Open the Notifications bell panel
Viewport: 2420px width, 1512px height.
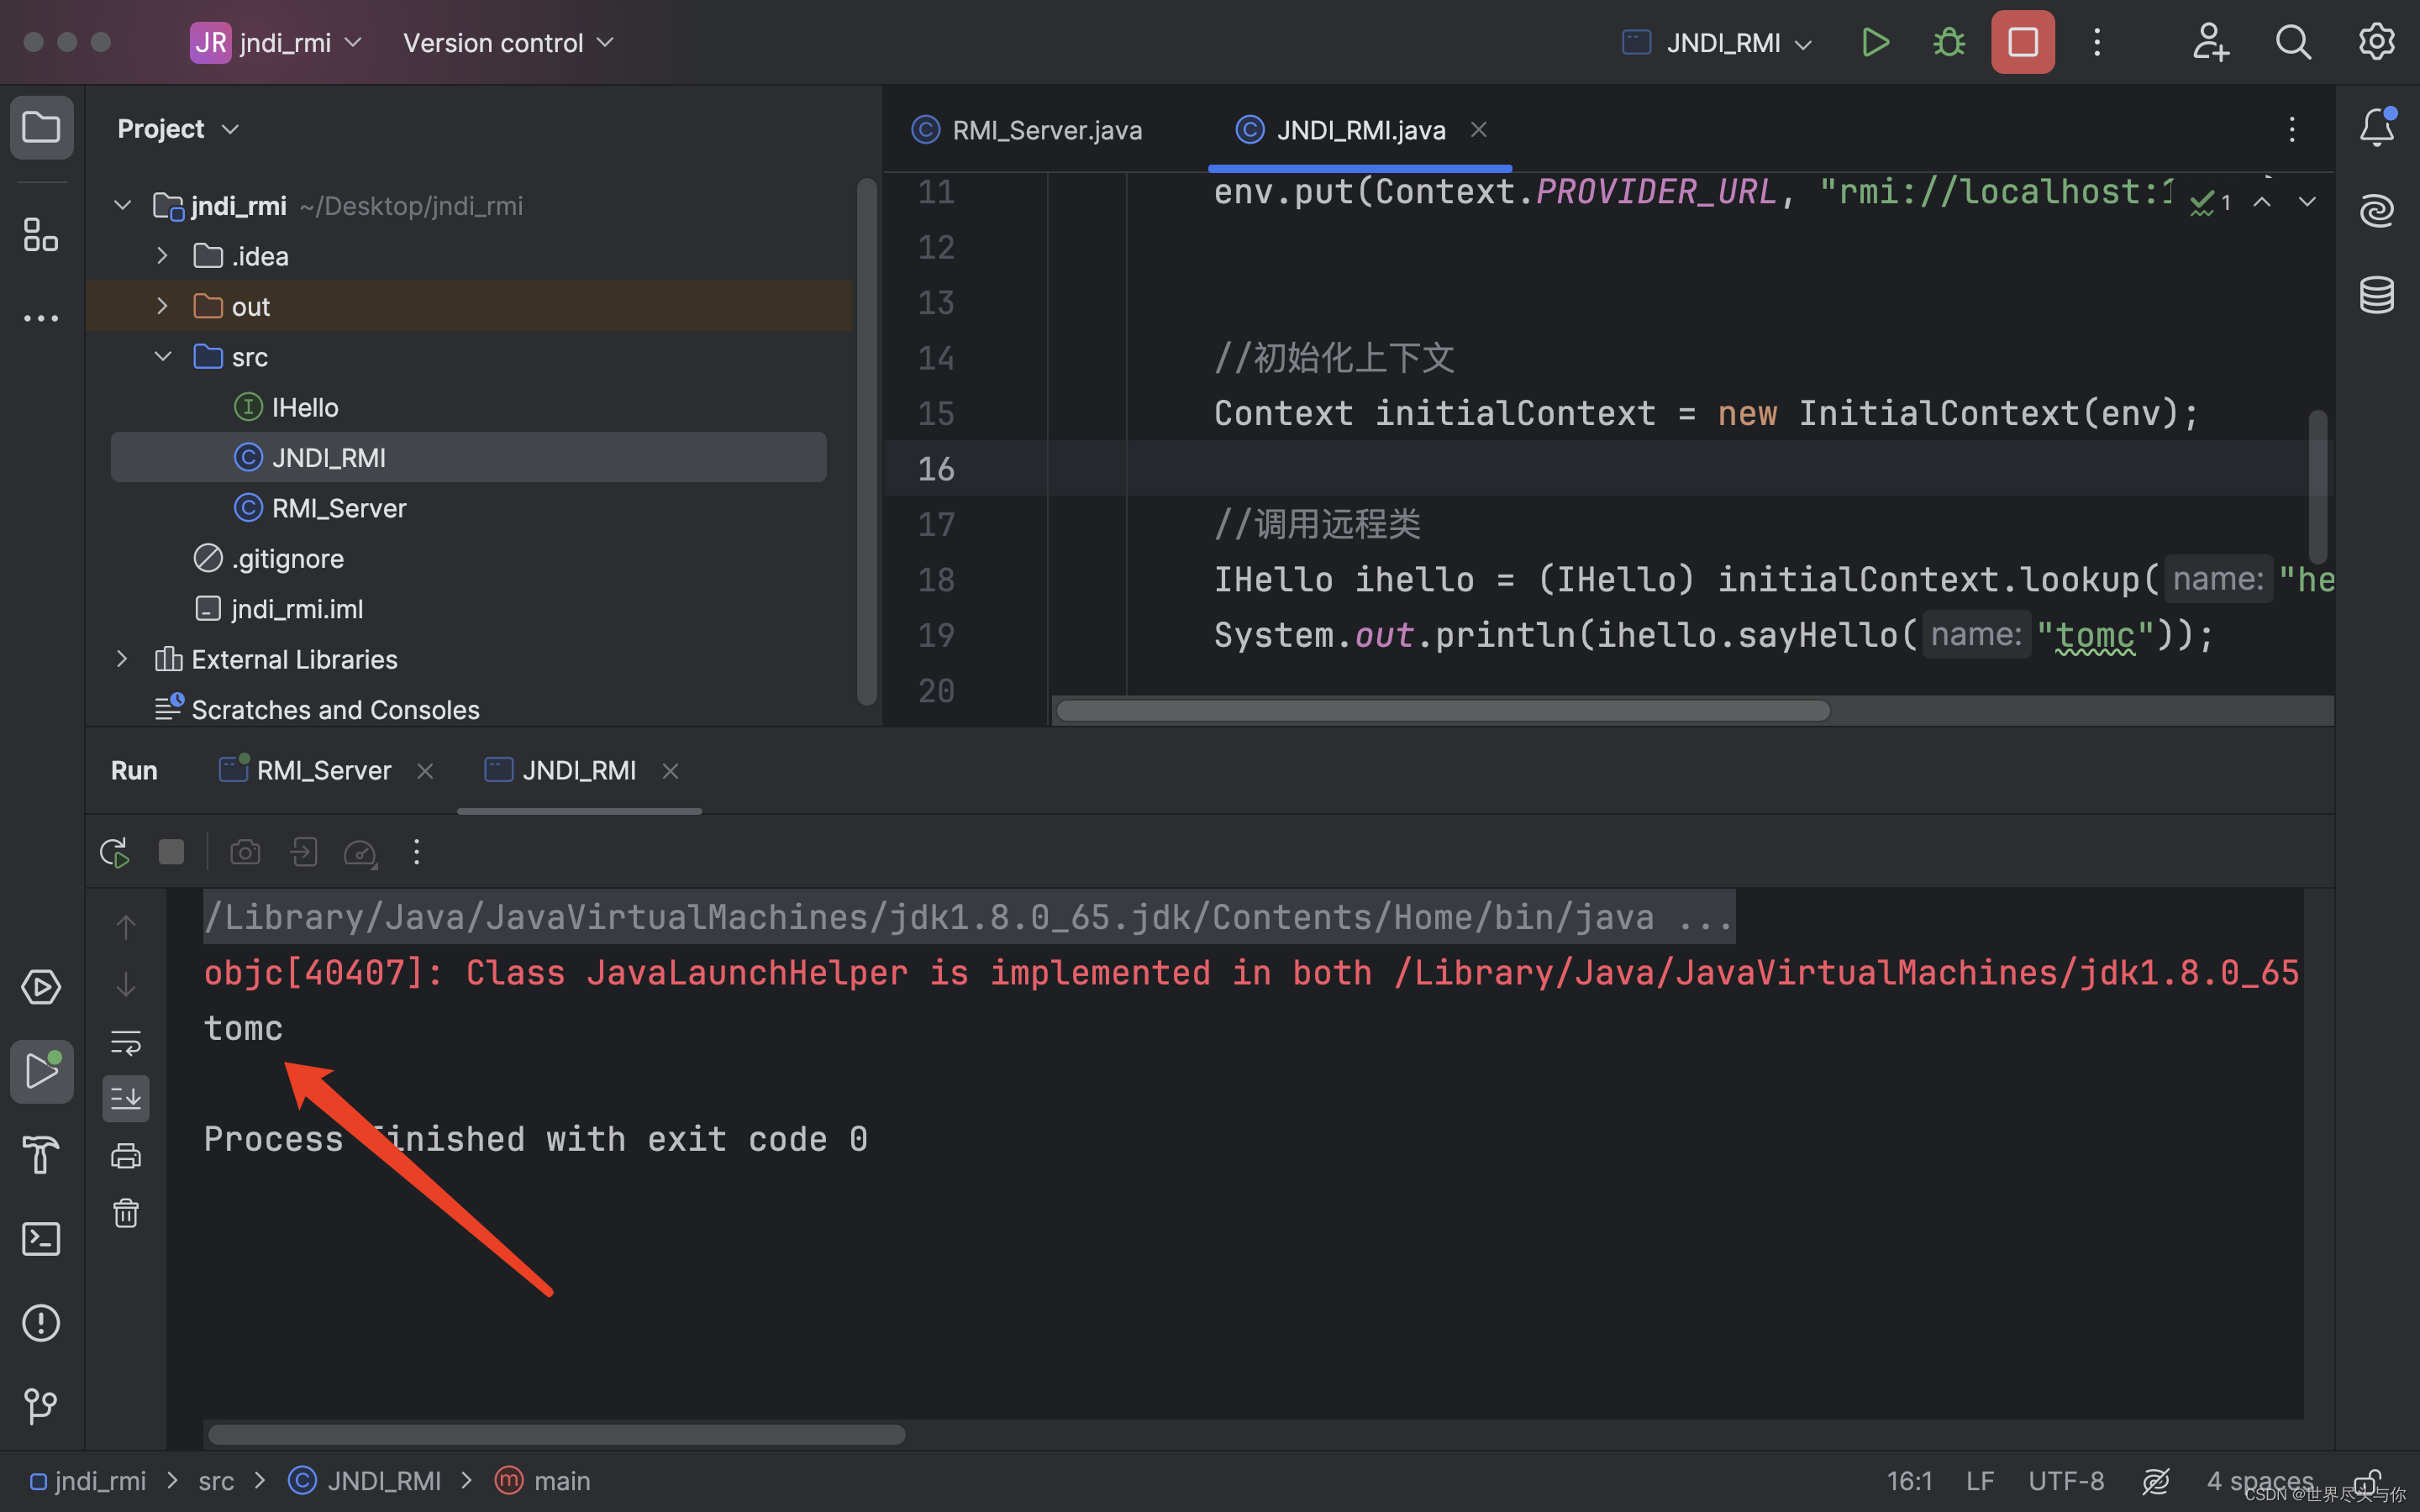click(x=2376, y=128)
